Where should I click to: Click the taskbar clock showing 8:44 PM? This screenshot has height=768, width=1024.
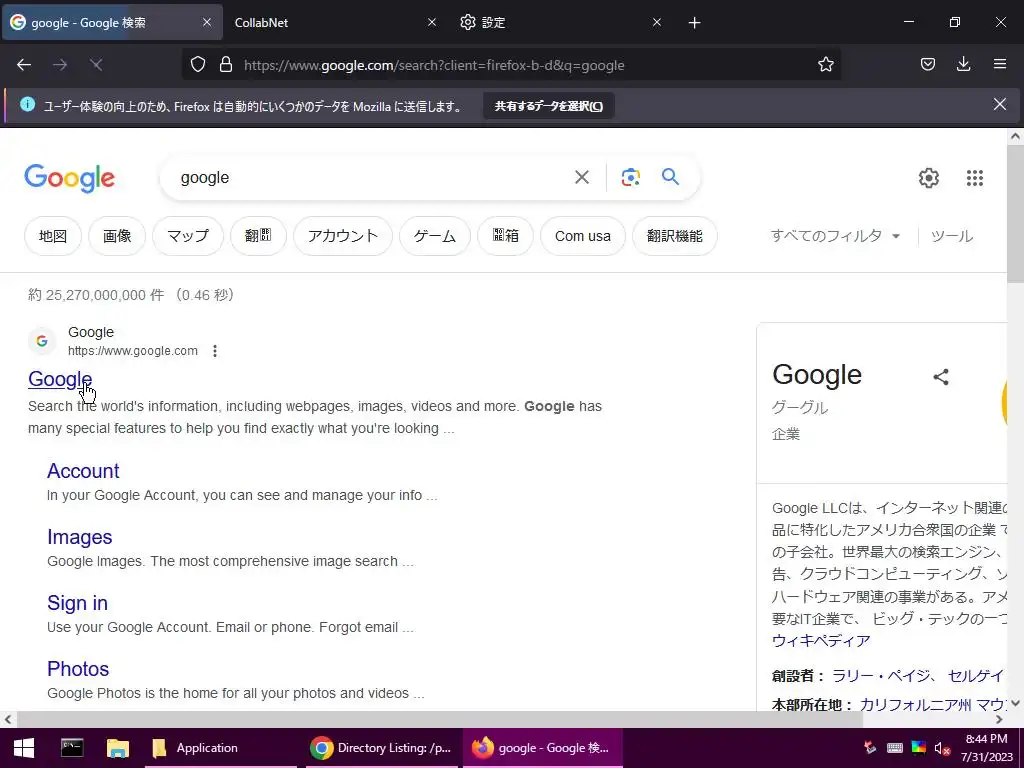986,748
